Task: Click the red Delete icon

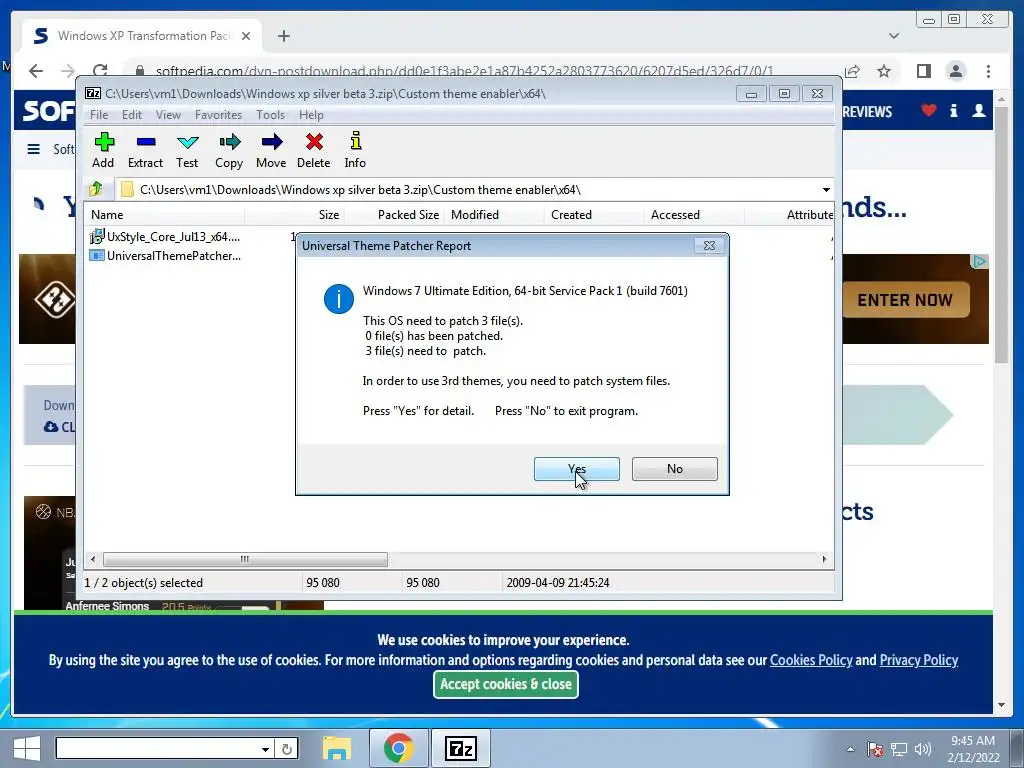Action: point(313,150)
